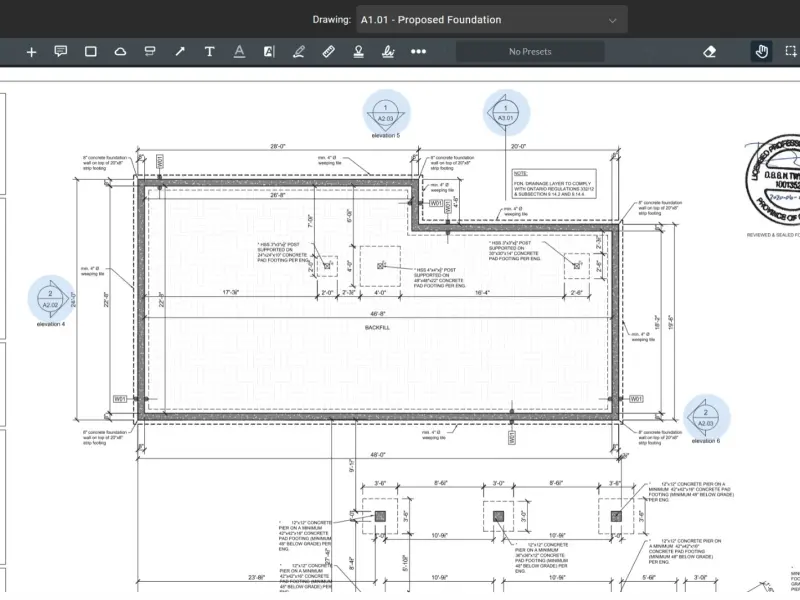The height and width of the screenshot is (600, 800).
Task: Select the T free text tool
Action: tap(209, 52)
